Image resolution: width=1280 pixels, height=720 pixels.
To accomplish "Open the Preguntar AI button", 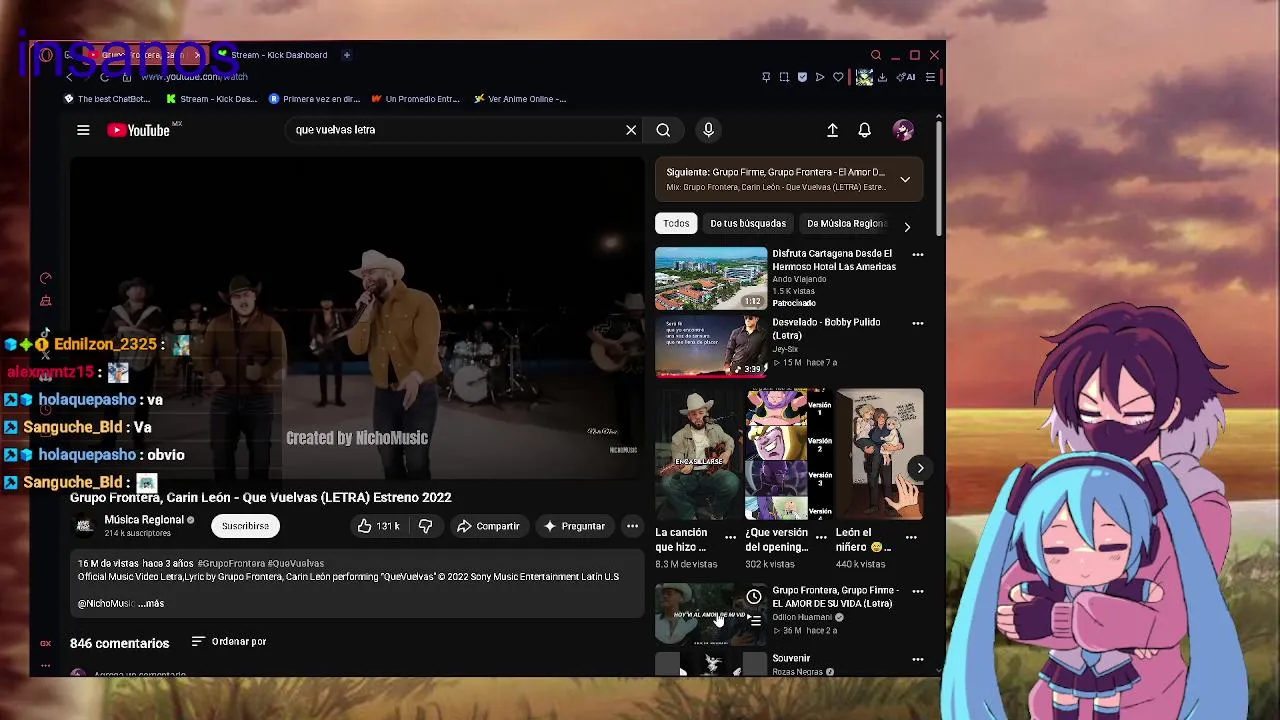I will click(574, 526).
